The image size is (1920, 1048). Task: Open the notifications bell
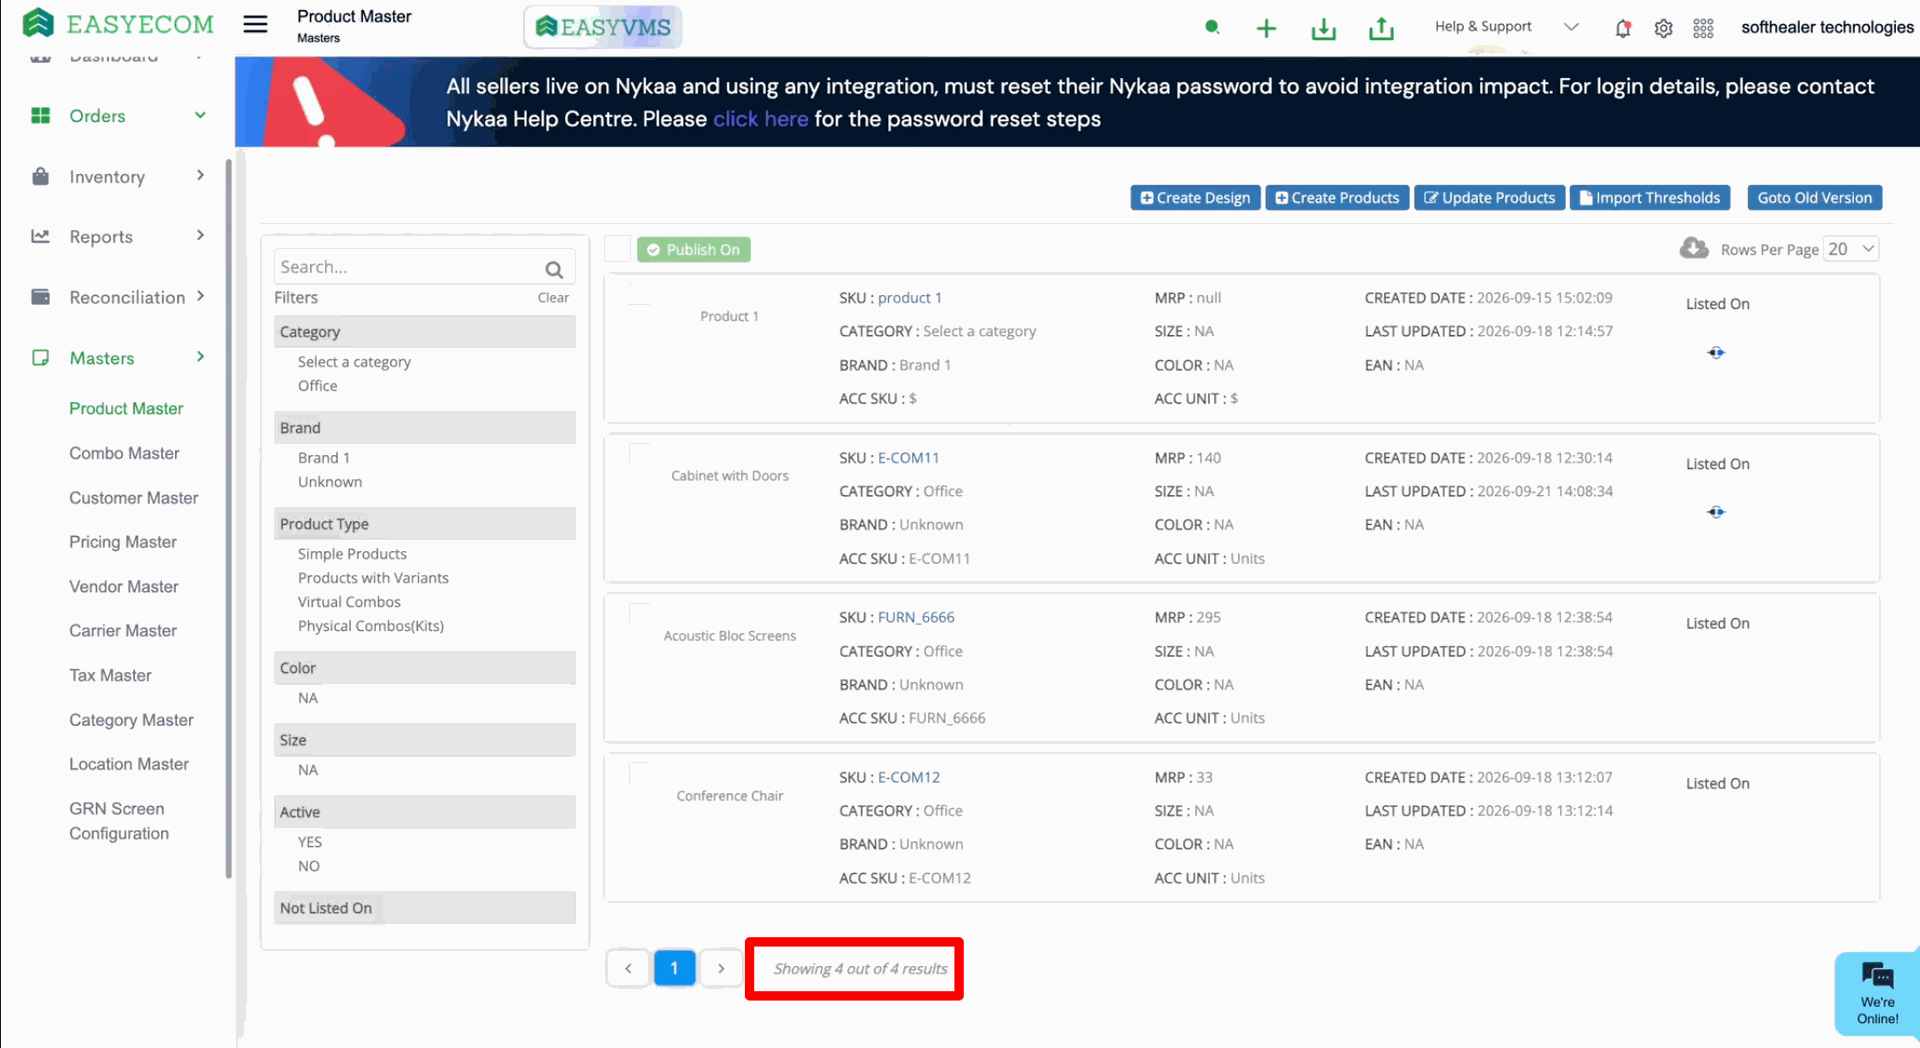click(1623, 28)
